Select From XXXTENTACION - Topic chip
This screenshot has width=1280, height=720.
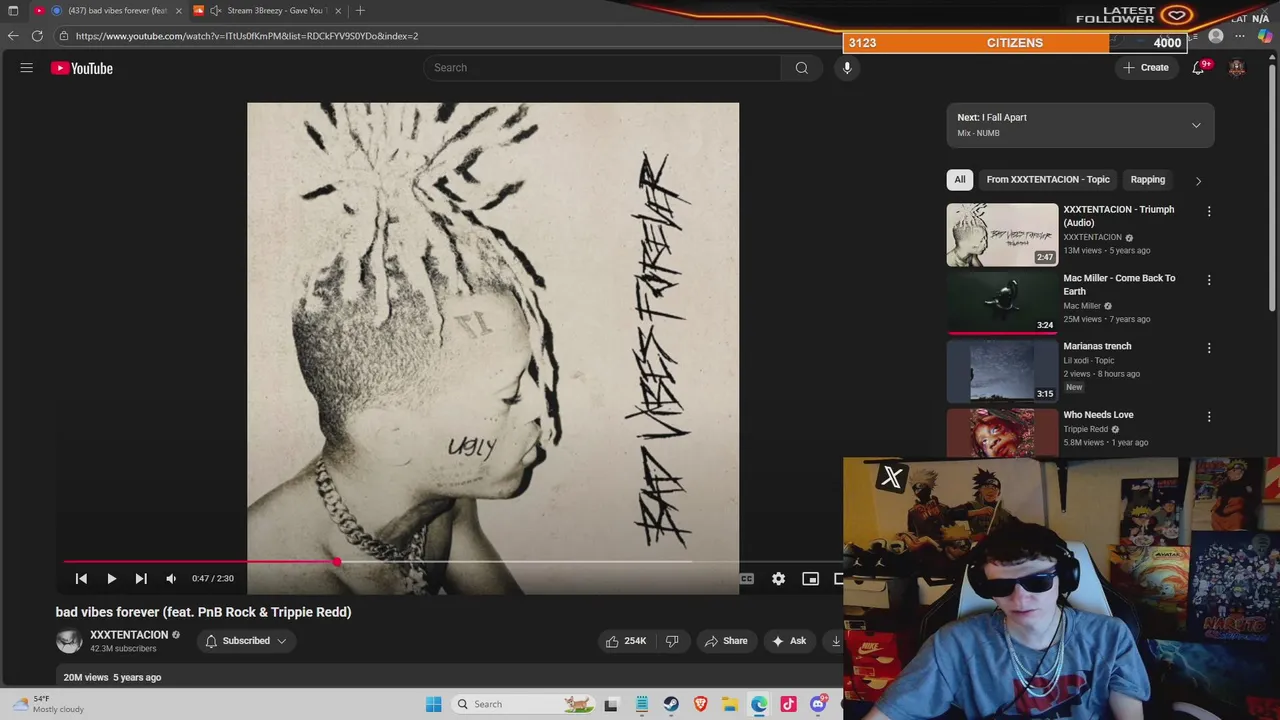pos(1048,180)
